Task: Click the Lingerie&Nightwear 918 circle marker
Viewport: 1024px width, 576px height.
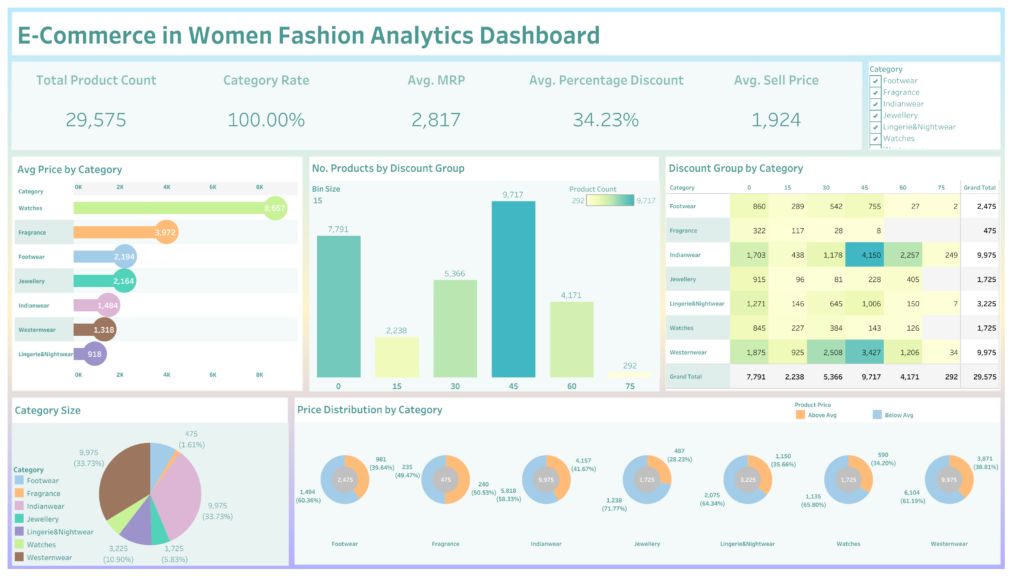Action: [94, 353]
